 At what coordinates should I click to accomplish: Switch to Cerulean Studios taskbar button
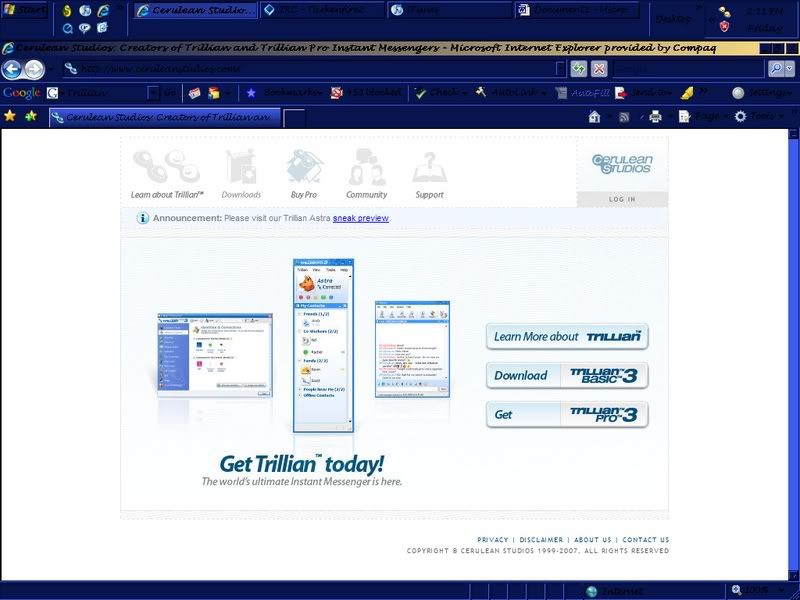(x=195, y=10)
